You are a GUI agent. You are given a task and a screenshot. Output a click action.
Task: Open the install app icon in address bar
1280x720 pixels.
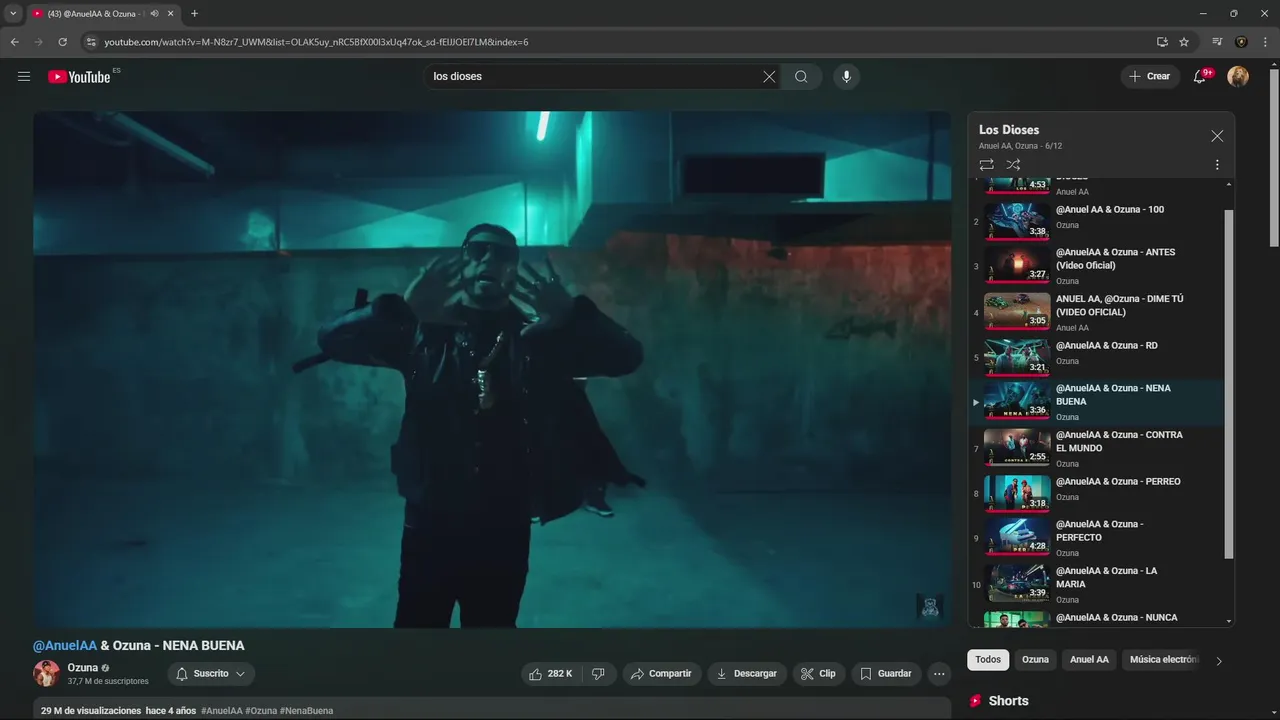point(1162,42)
